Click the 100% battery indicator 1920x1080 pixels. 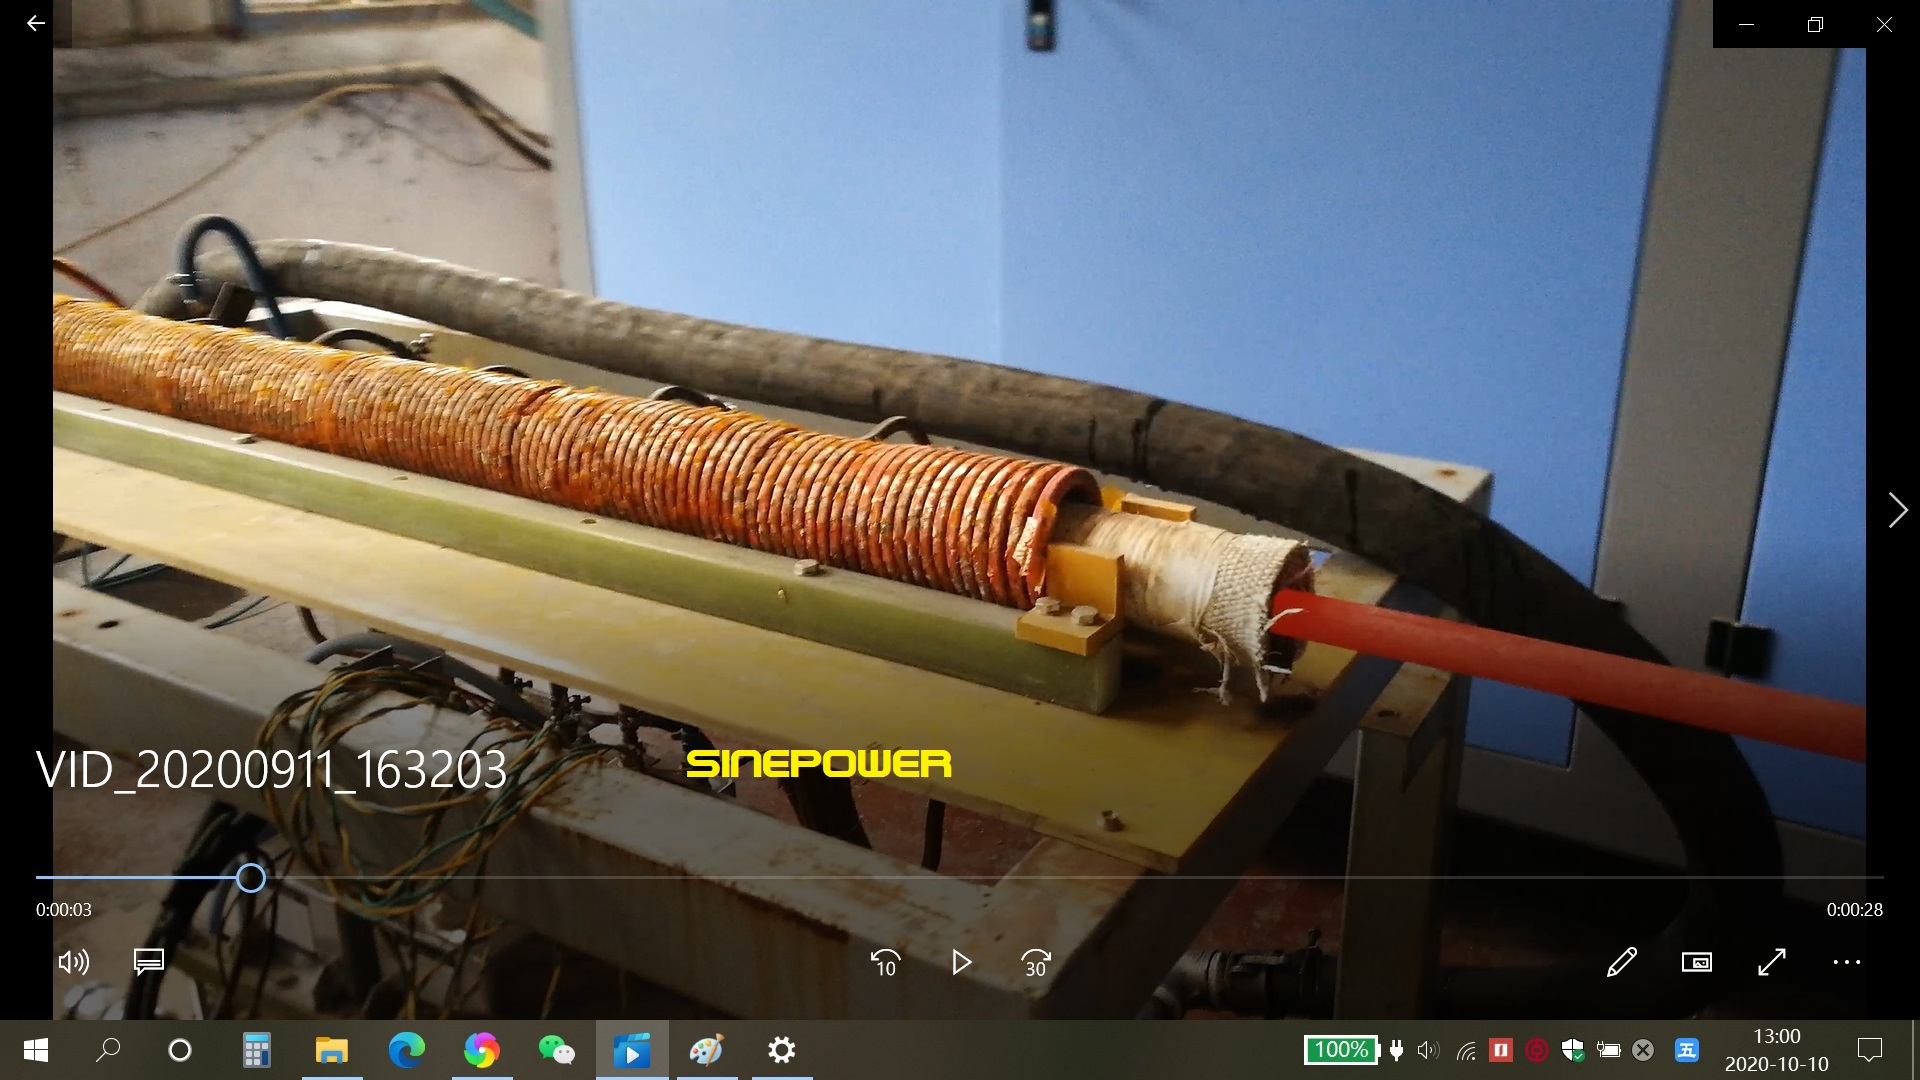(x=1342, y=1050)
